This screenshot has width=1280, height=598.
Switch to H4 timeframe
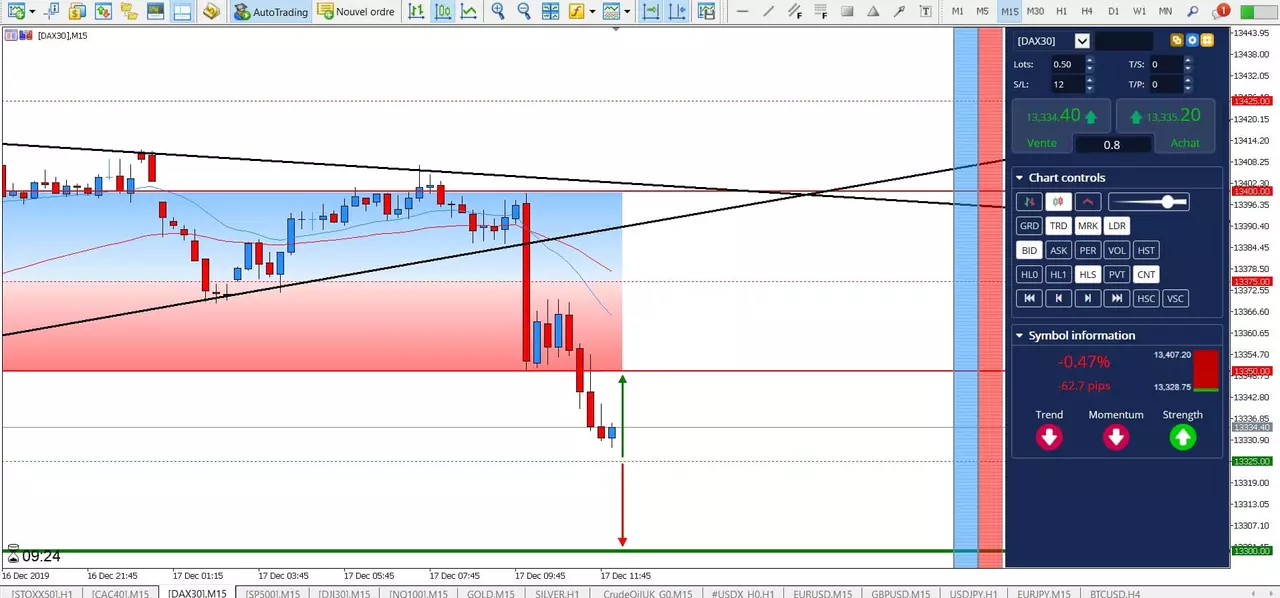tap(1087, 12)
